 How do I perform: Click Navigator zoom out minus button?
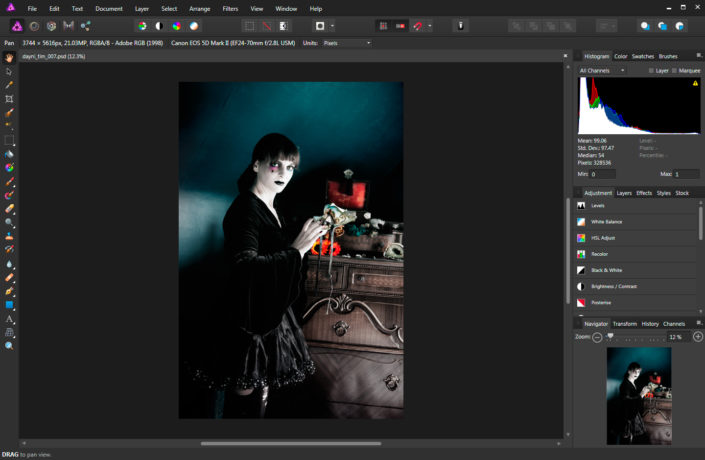pyautogui.click(x=597, y=337)
